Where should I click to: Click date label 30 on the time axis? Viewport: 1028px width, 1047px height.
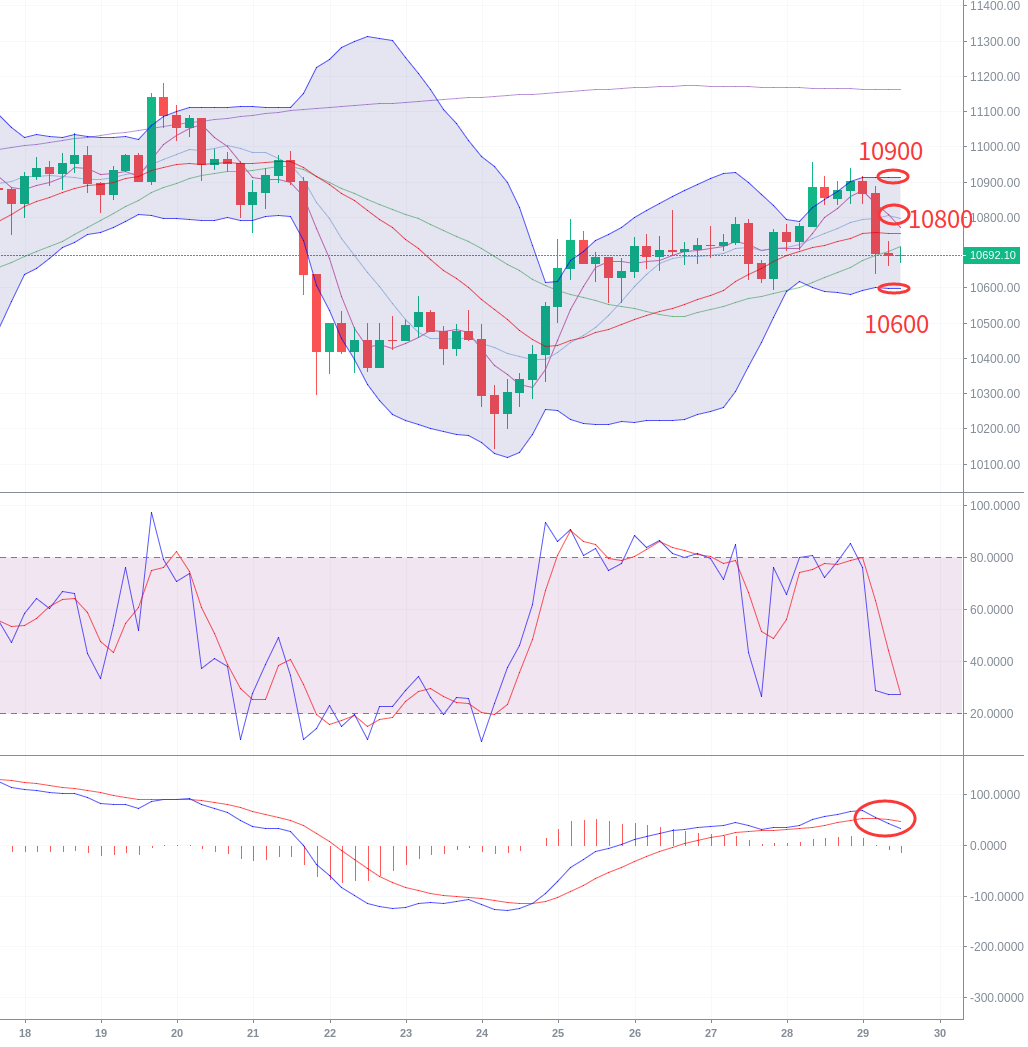click(x=940, y=1033)
